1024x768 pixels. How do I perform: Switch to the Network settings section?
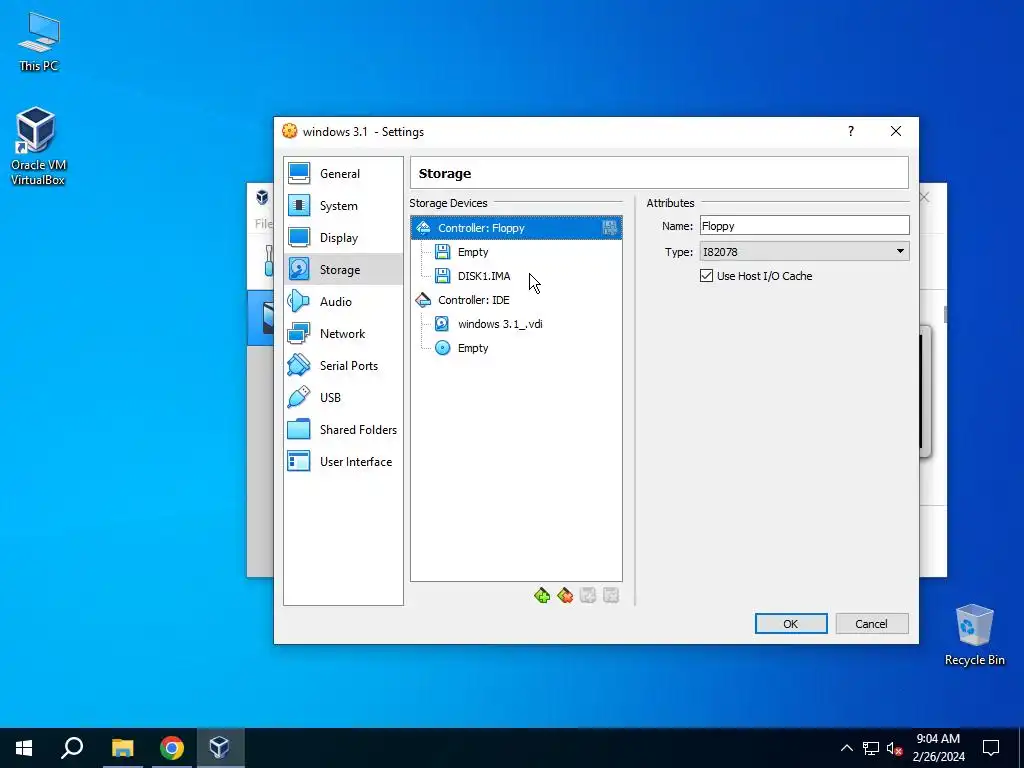[343, 334]
